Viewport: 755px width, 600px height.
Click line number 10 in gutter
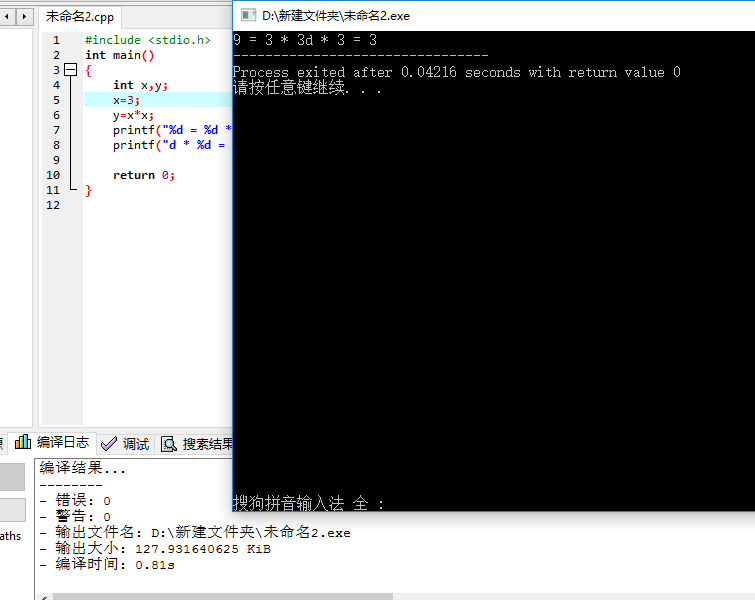coord(53,175)
